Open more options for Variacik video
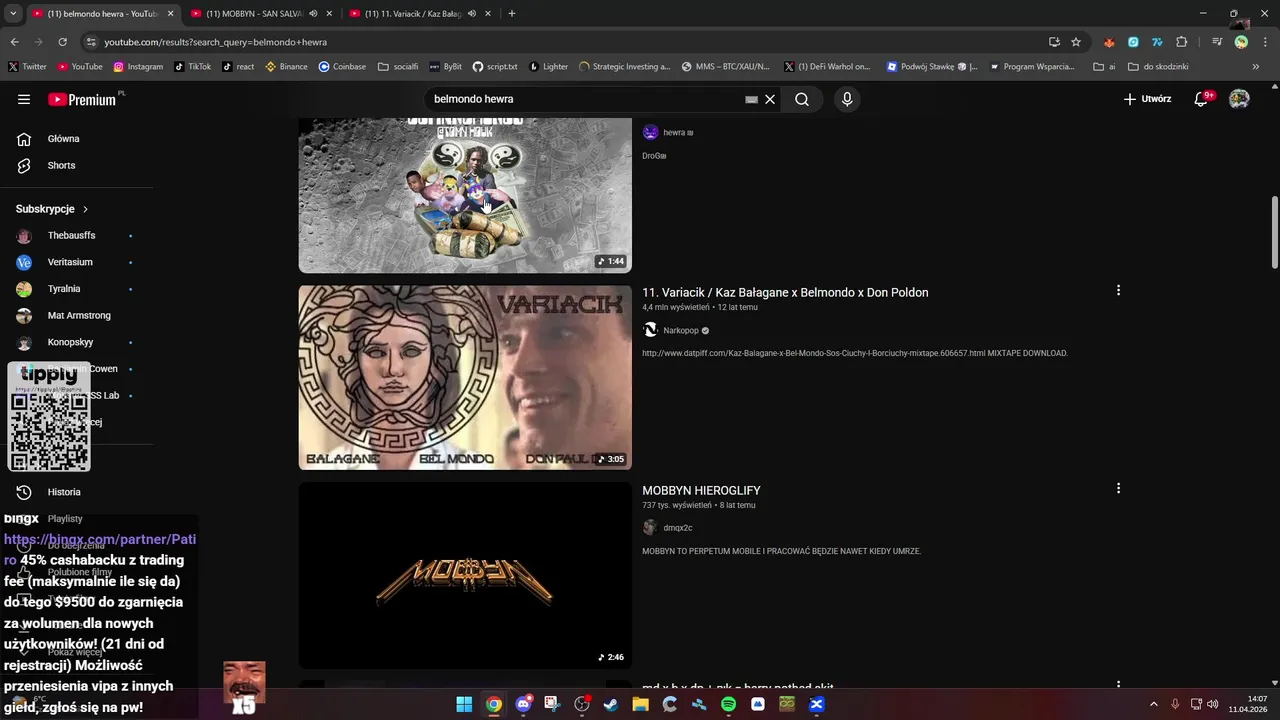Screen dimensions: 1280x720 click(1118, 290)
